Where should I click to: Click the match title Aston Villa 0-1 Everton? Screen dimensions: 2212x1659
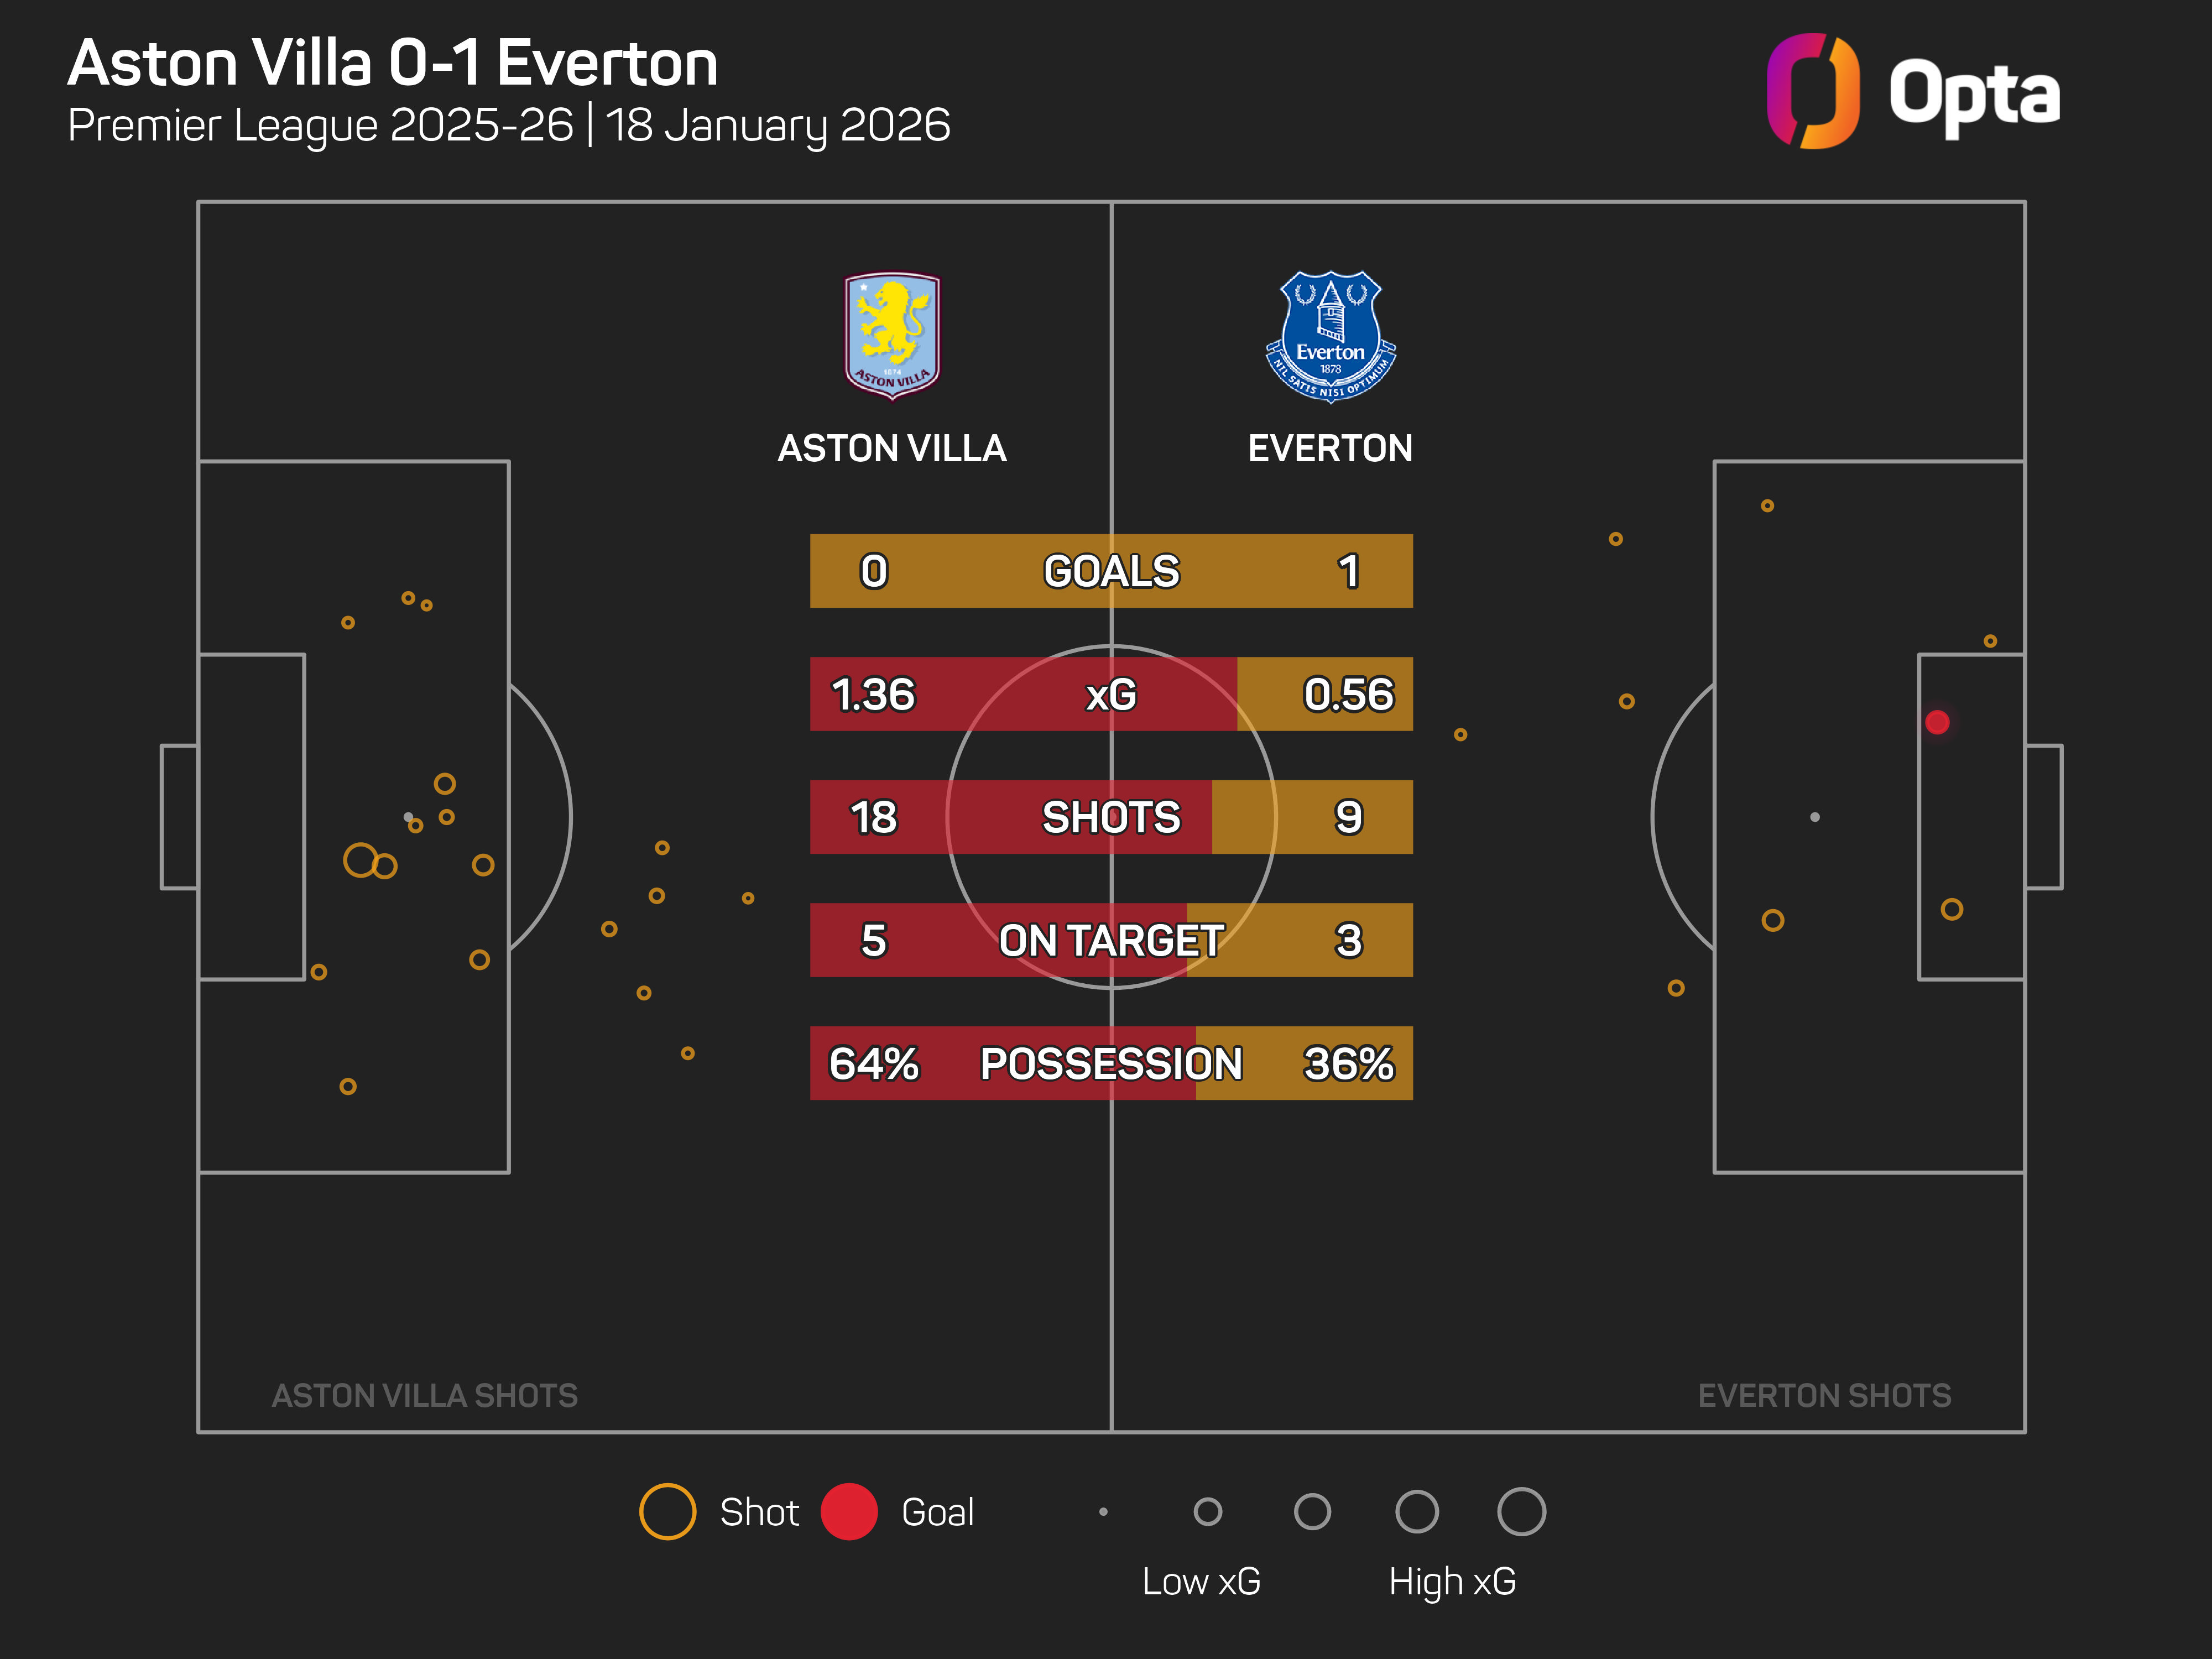[393, 64]
